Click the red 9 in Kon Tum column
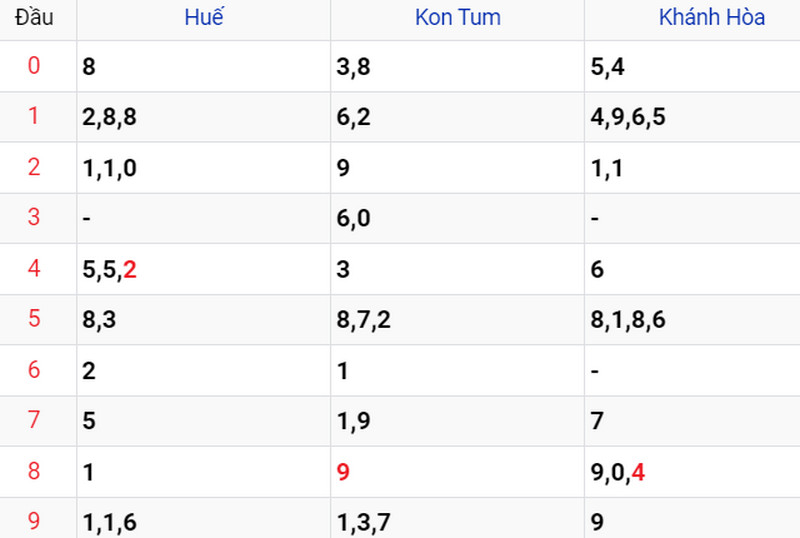Image resolution: width=800 pixels, height=538 pixels. coord(343,472)
